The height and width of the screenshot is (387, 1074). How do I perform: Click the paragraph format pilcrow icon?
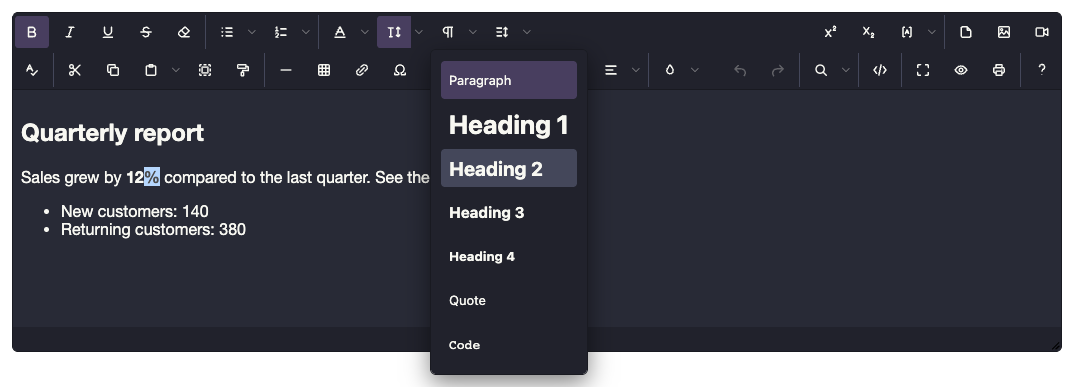coord(448,32)
